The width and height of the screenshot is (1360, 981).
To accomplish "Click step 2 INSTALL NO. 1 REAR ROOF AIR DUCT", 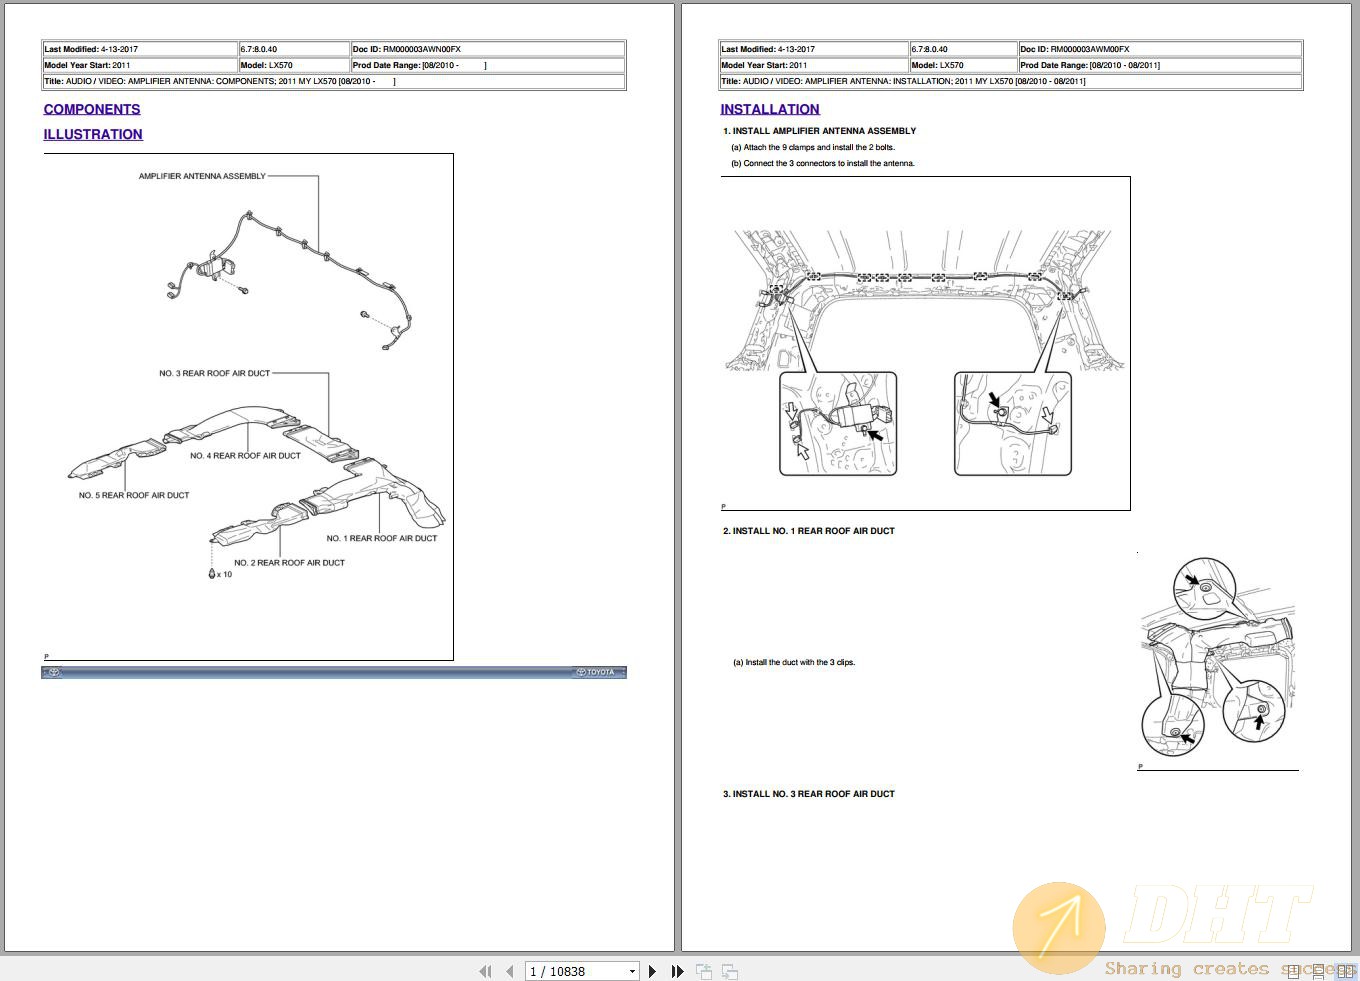I will [x=809, y=531].
